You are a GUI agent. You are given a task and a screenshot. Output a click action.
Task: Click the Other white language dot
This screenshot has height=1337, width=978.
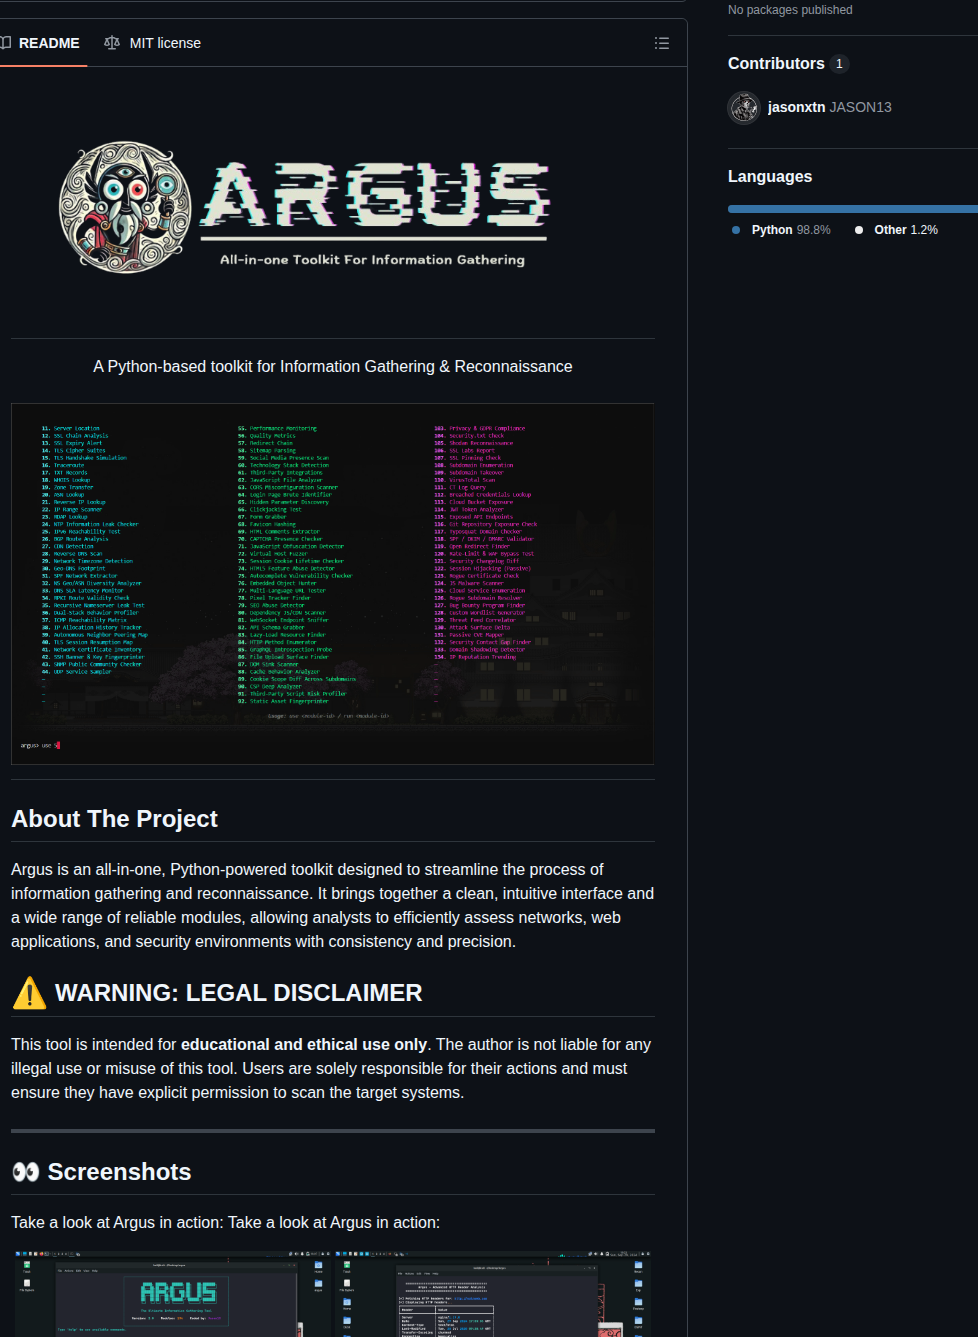(x=859, y=230)
